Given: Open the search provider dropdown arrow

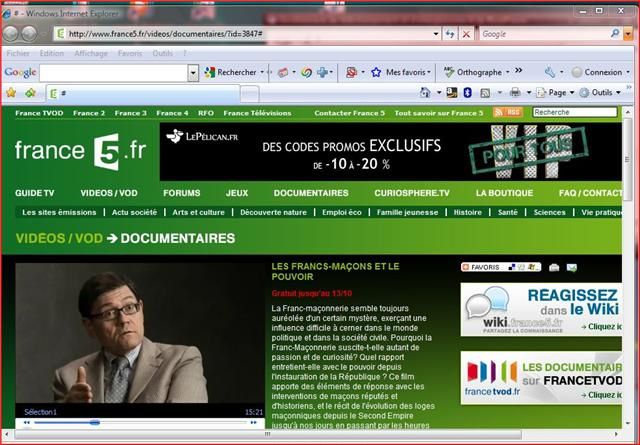Looking at the screenshot, I should (628, 34).
